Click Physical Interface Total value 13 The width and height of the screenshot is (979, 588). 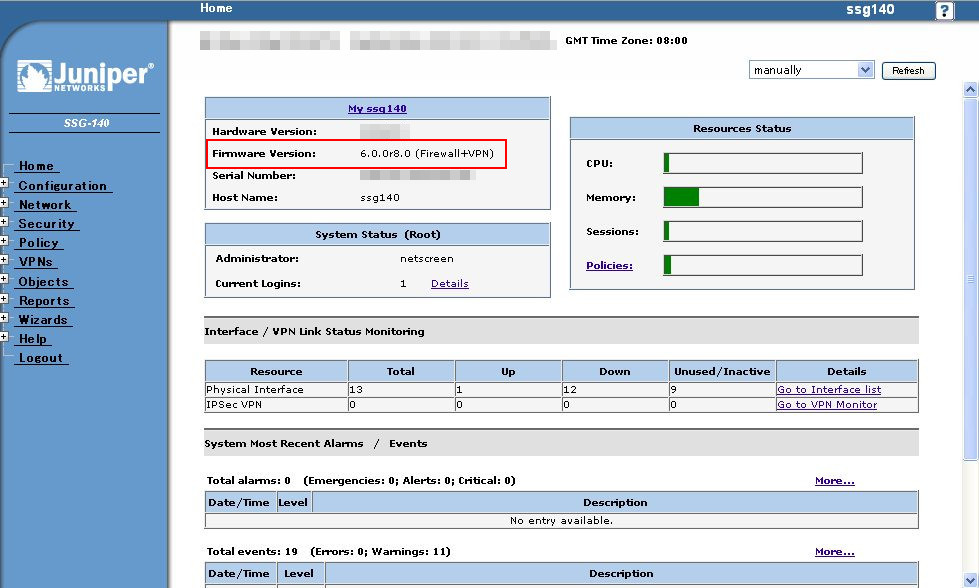click(356, 390)
